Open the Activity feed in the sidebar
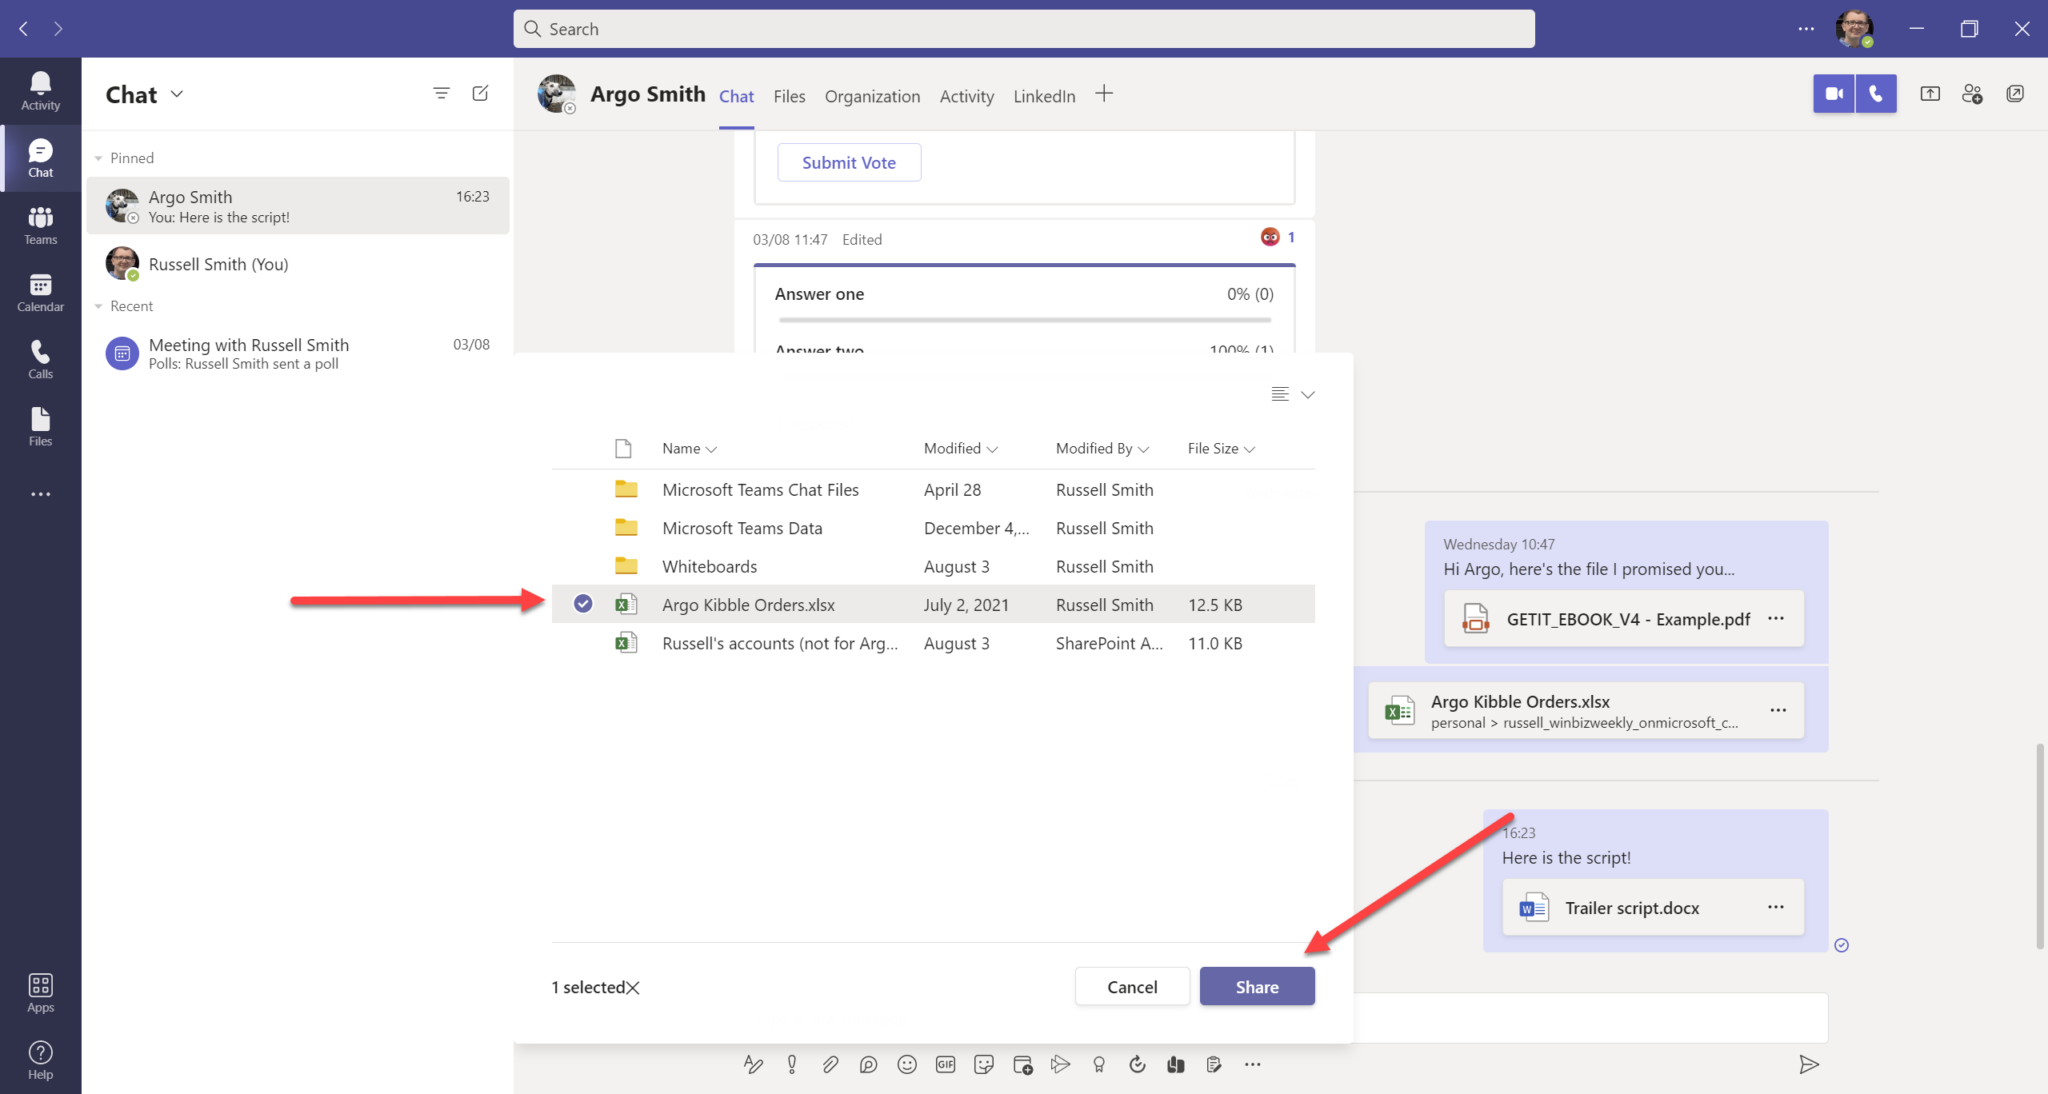Viewport: 2048px width, 1094px height. pyautogui.click(x=40, y=91)
